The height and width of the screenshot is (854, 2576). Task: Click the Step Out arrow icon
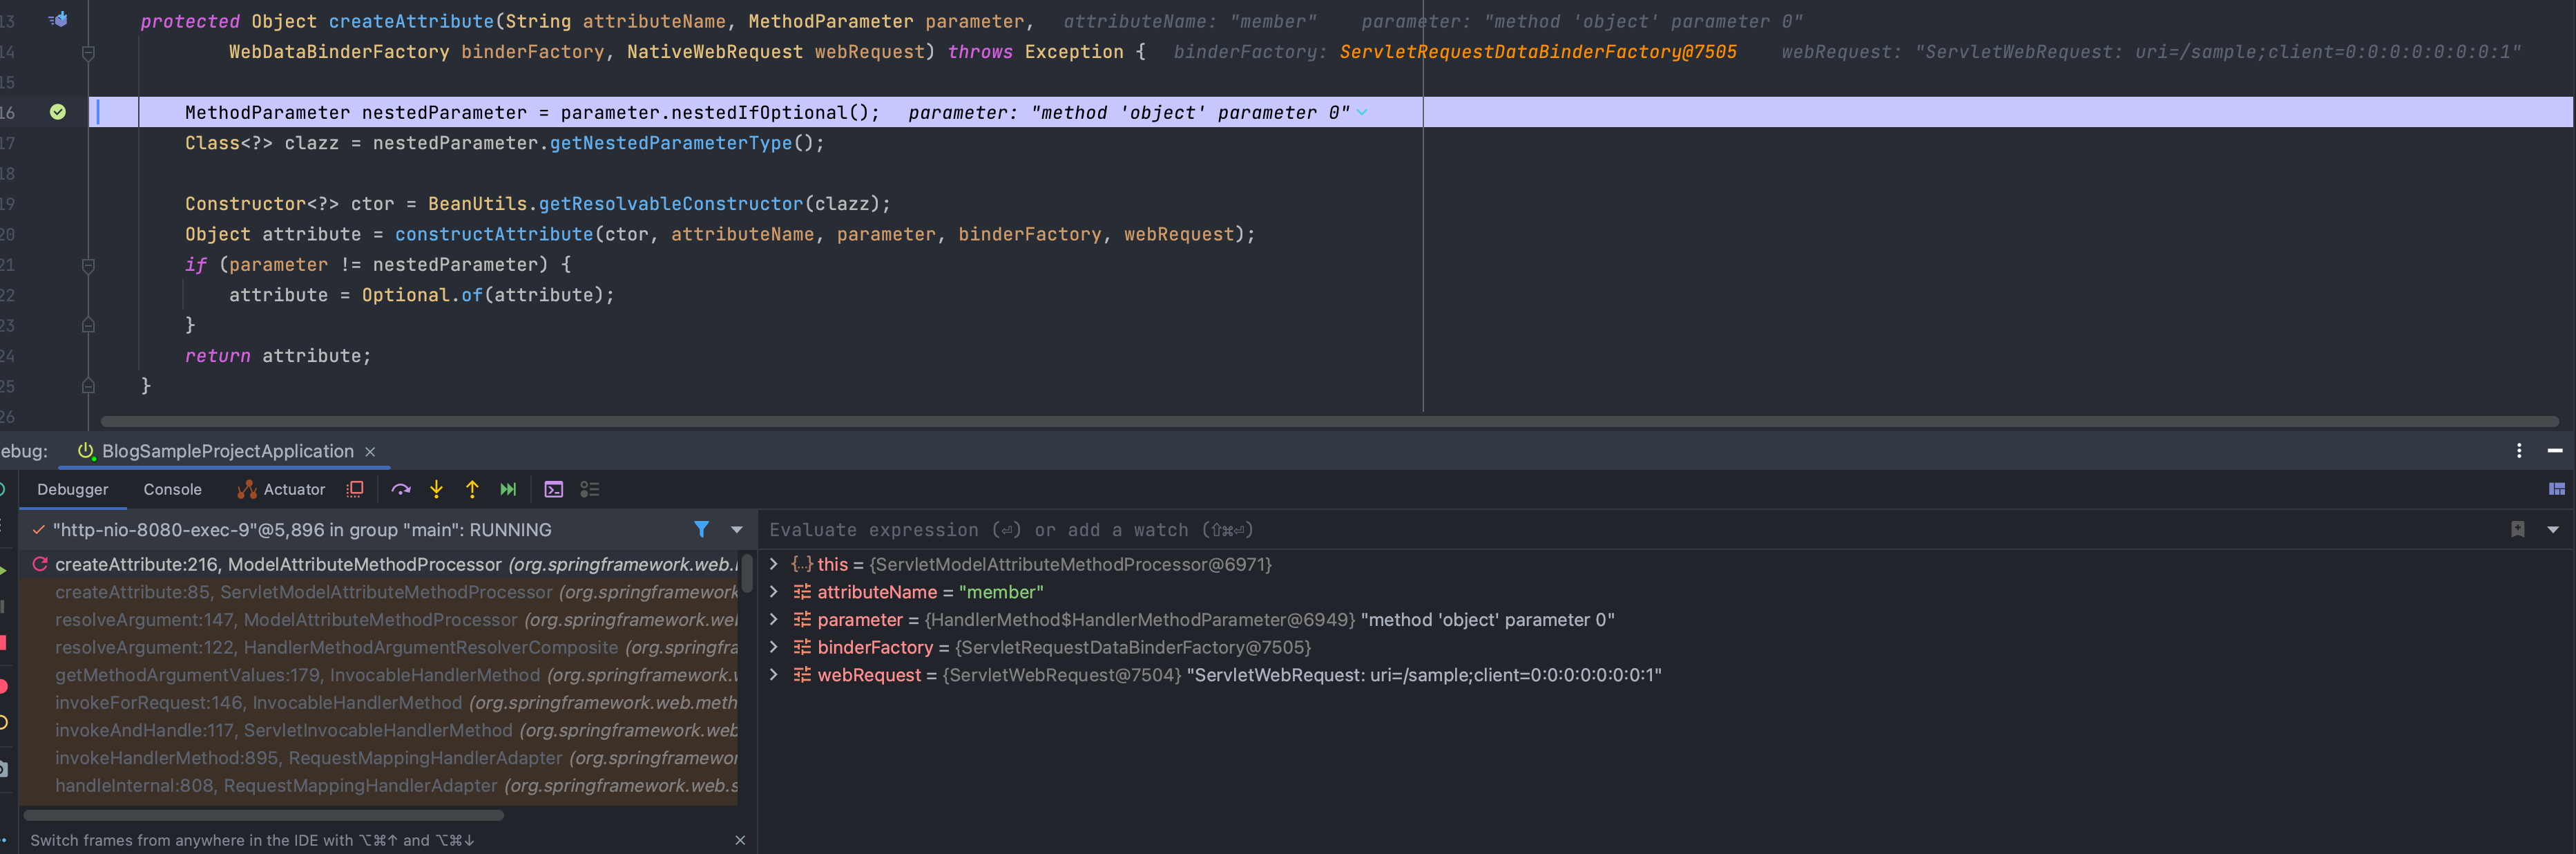[x=472, y=489]
